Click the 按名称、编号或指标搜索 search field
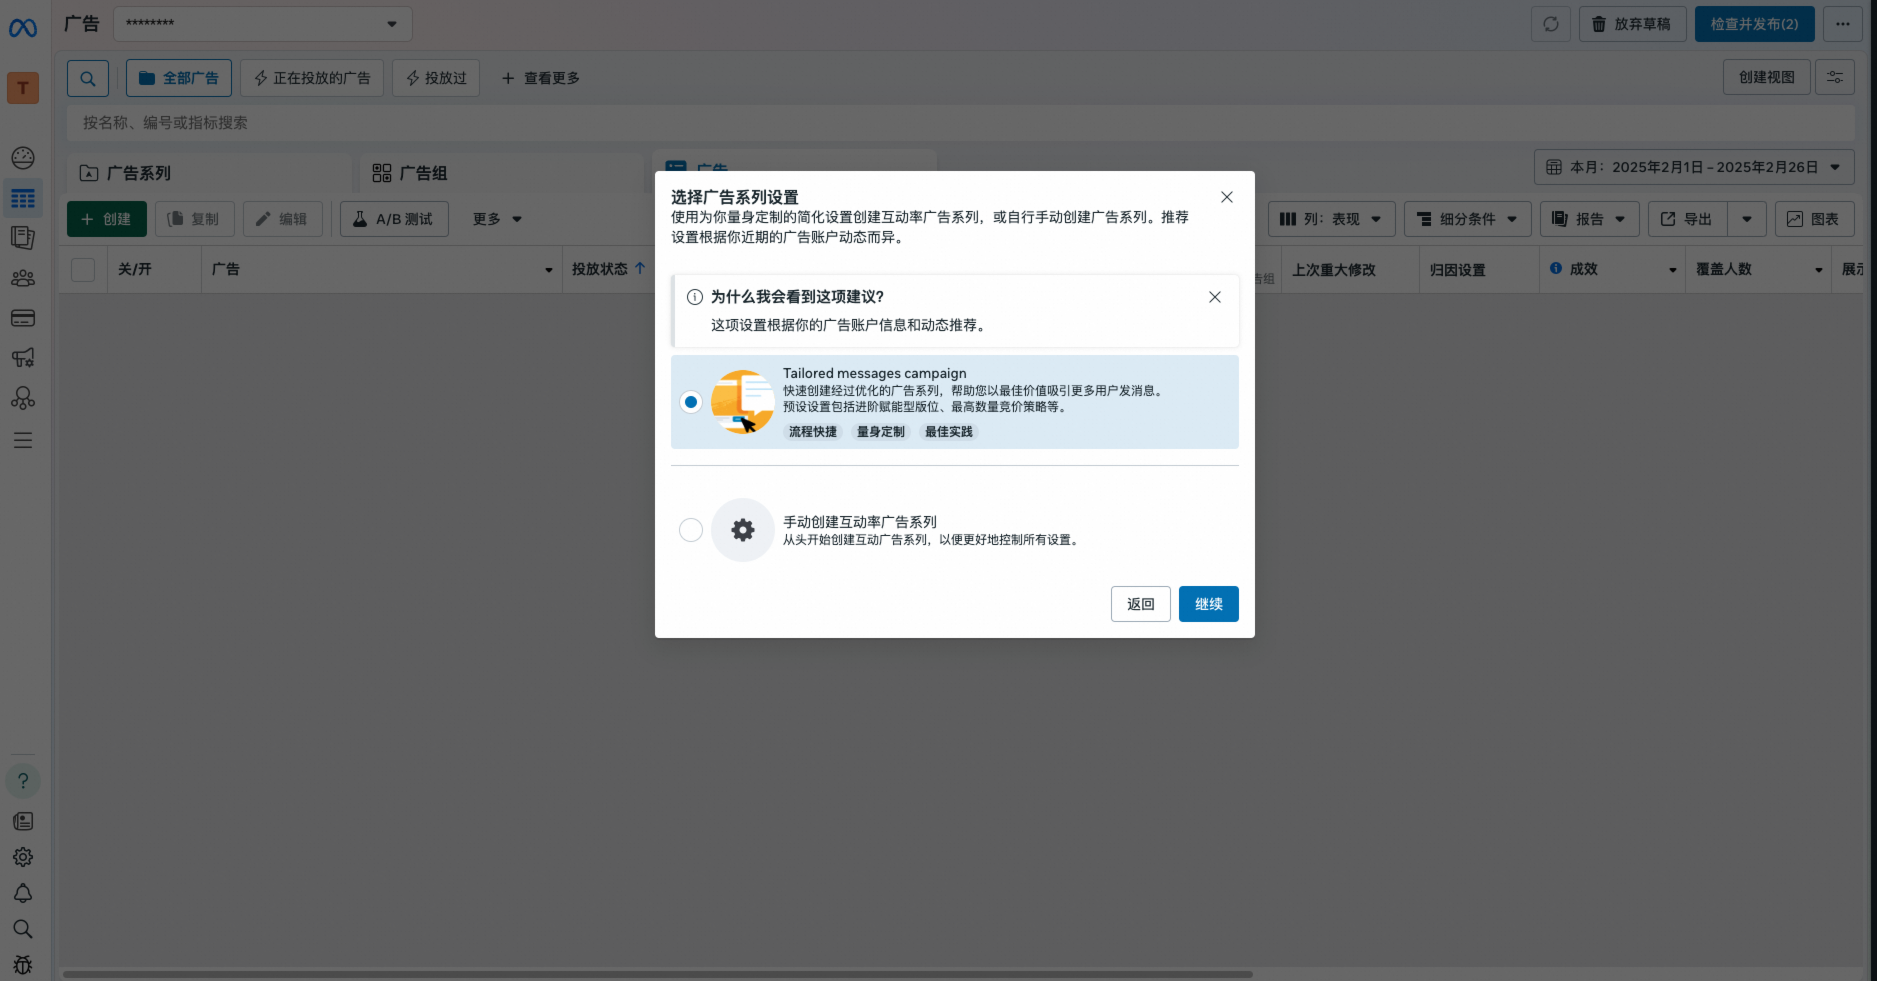 [960, 123]
